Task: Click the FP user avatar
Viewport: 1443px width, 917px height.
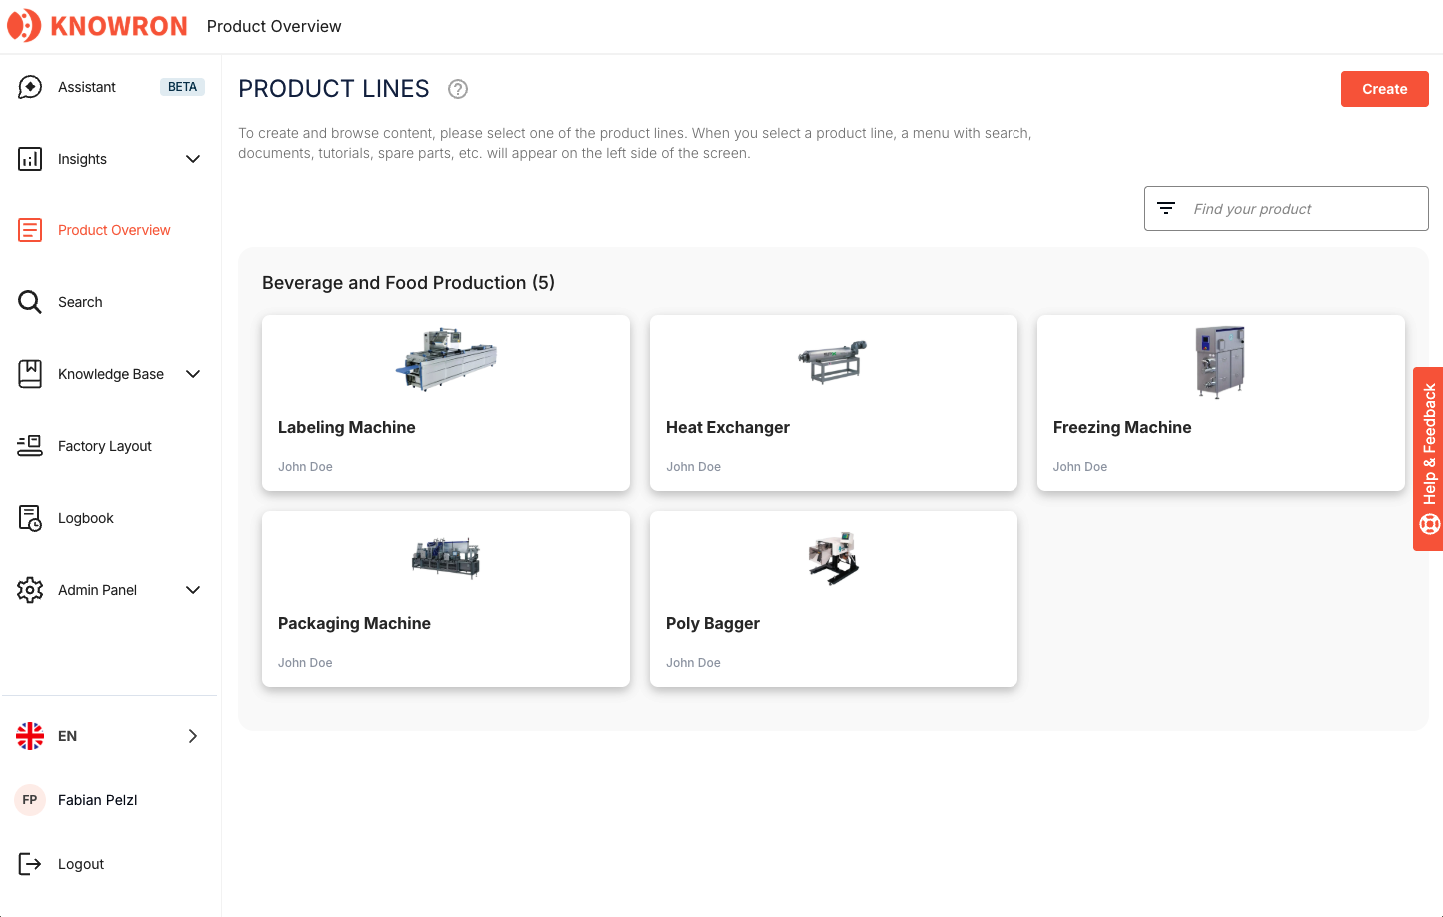Action: point(30,800)
